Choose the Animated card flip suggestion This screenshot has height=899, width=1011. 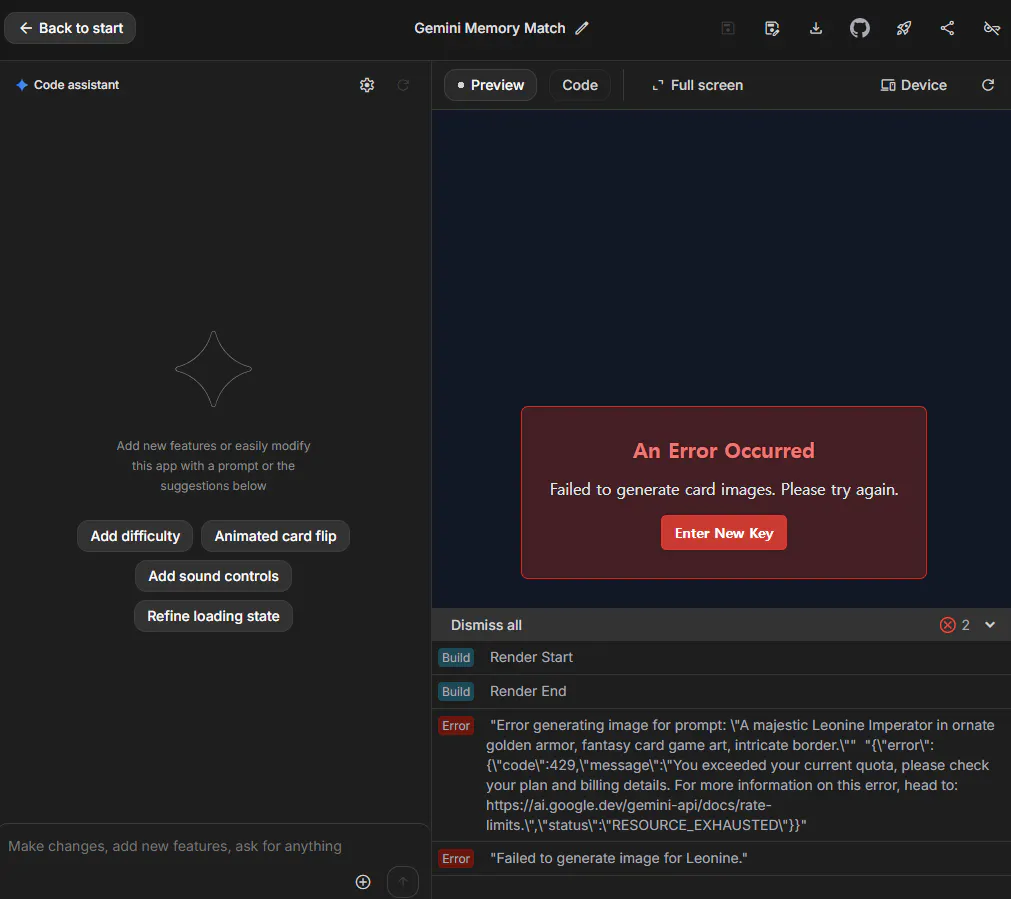(x=275, y=536)
